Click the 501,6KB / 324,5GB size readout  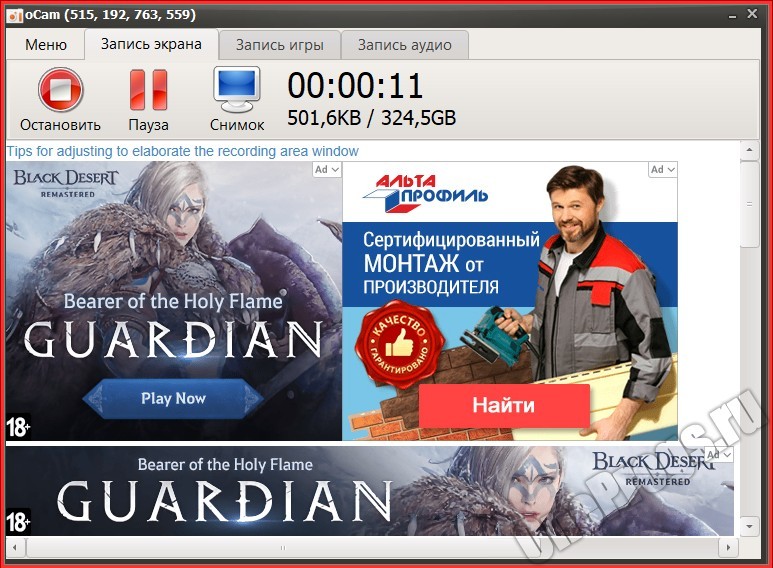coord(372,118)
